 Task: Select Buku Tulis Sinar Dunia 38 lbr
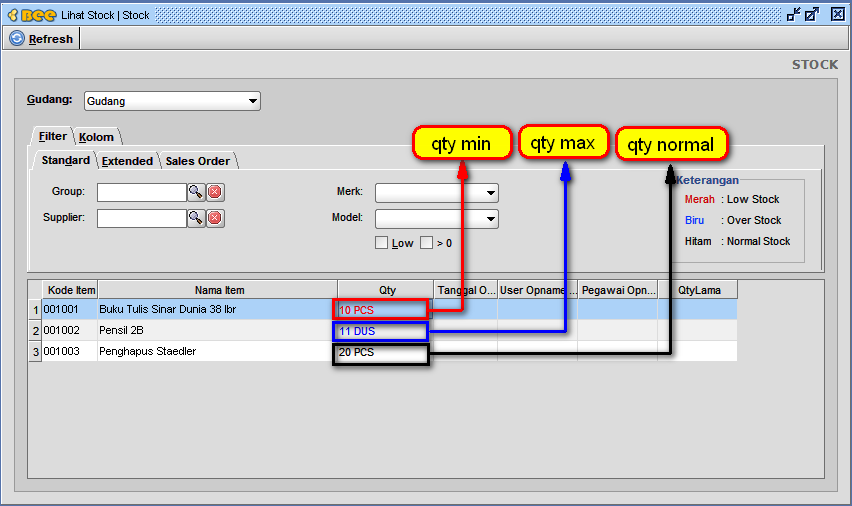(217, 309)
